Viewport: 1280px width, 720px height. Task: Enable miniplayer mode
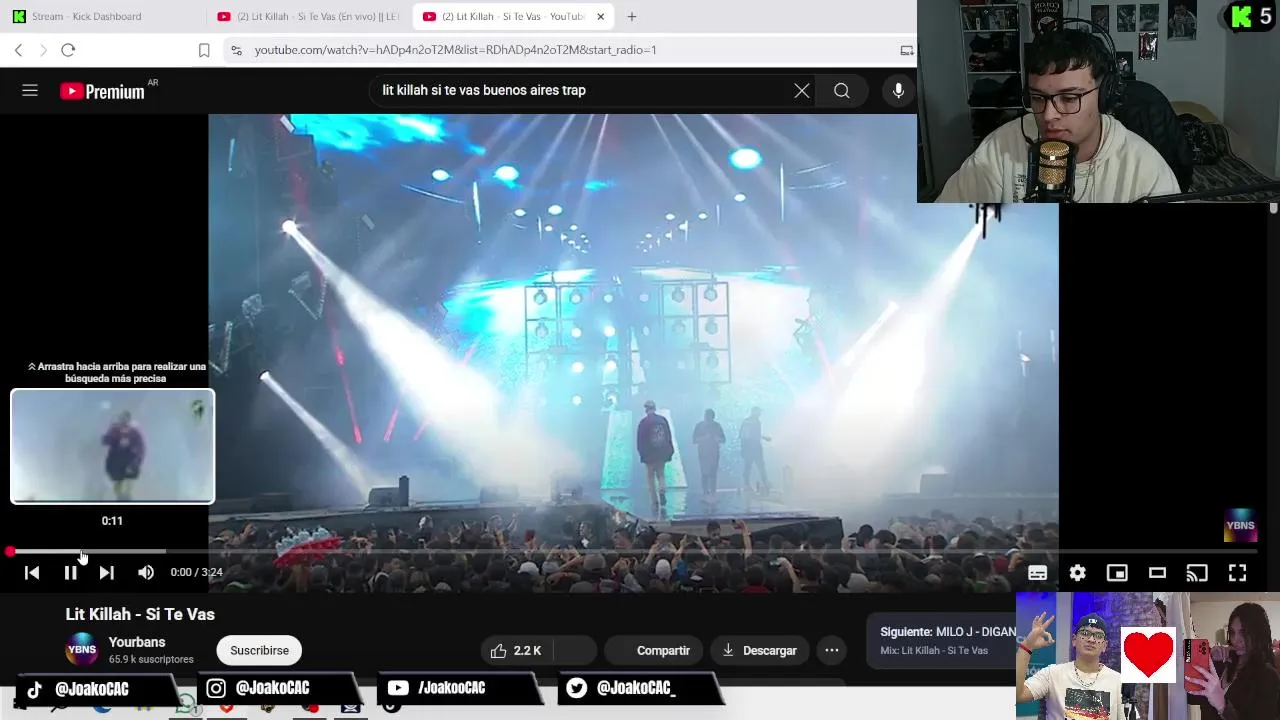coord(1117,573)
